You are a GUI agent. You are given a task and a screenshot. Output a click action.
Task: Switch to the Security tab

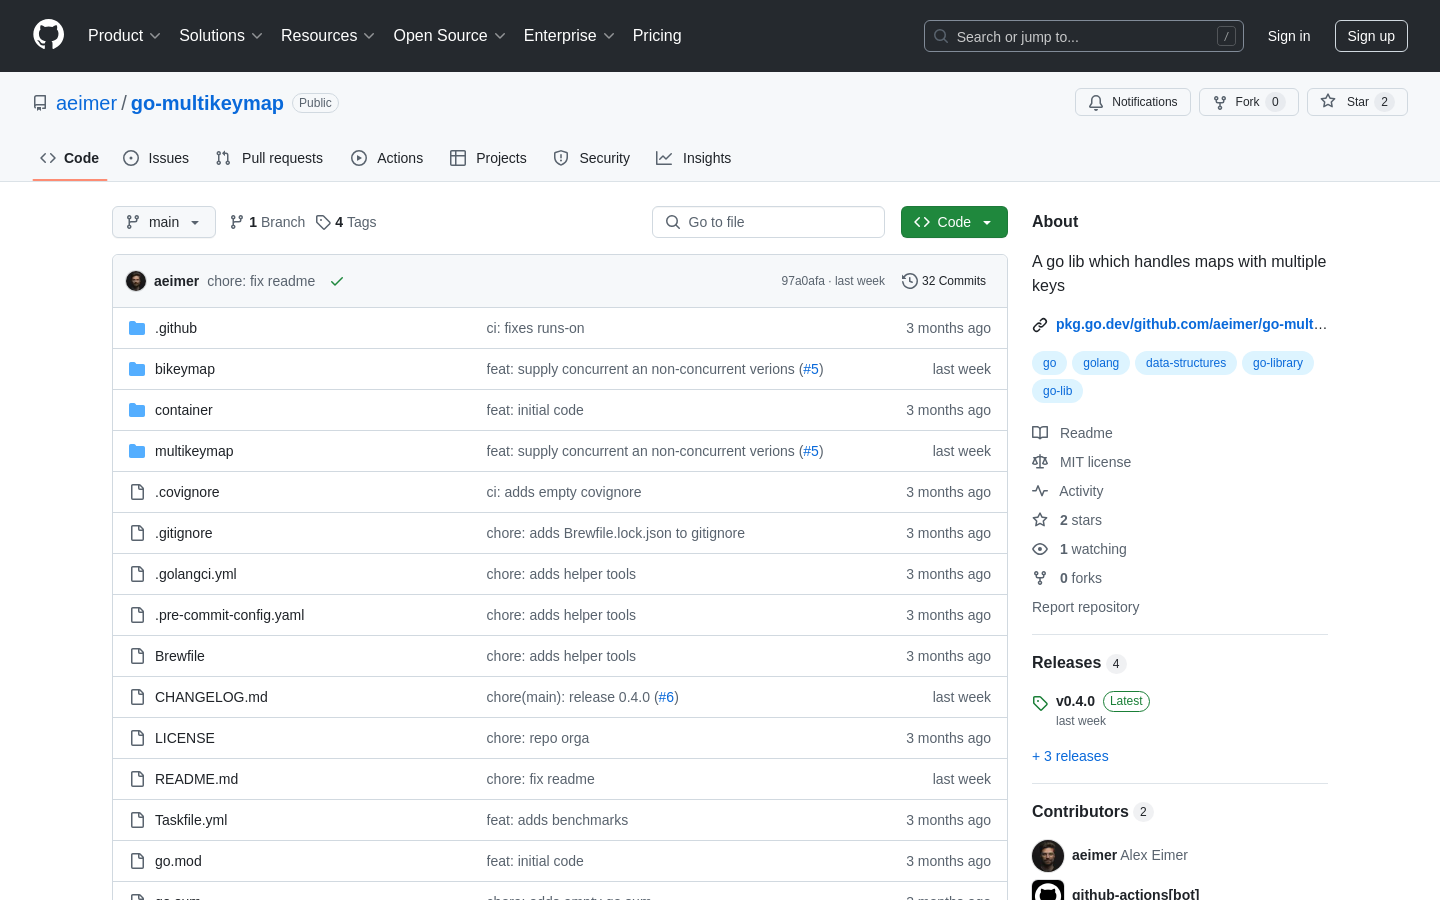pos(592,158)
